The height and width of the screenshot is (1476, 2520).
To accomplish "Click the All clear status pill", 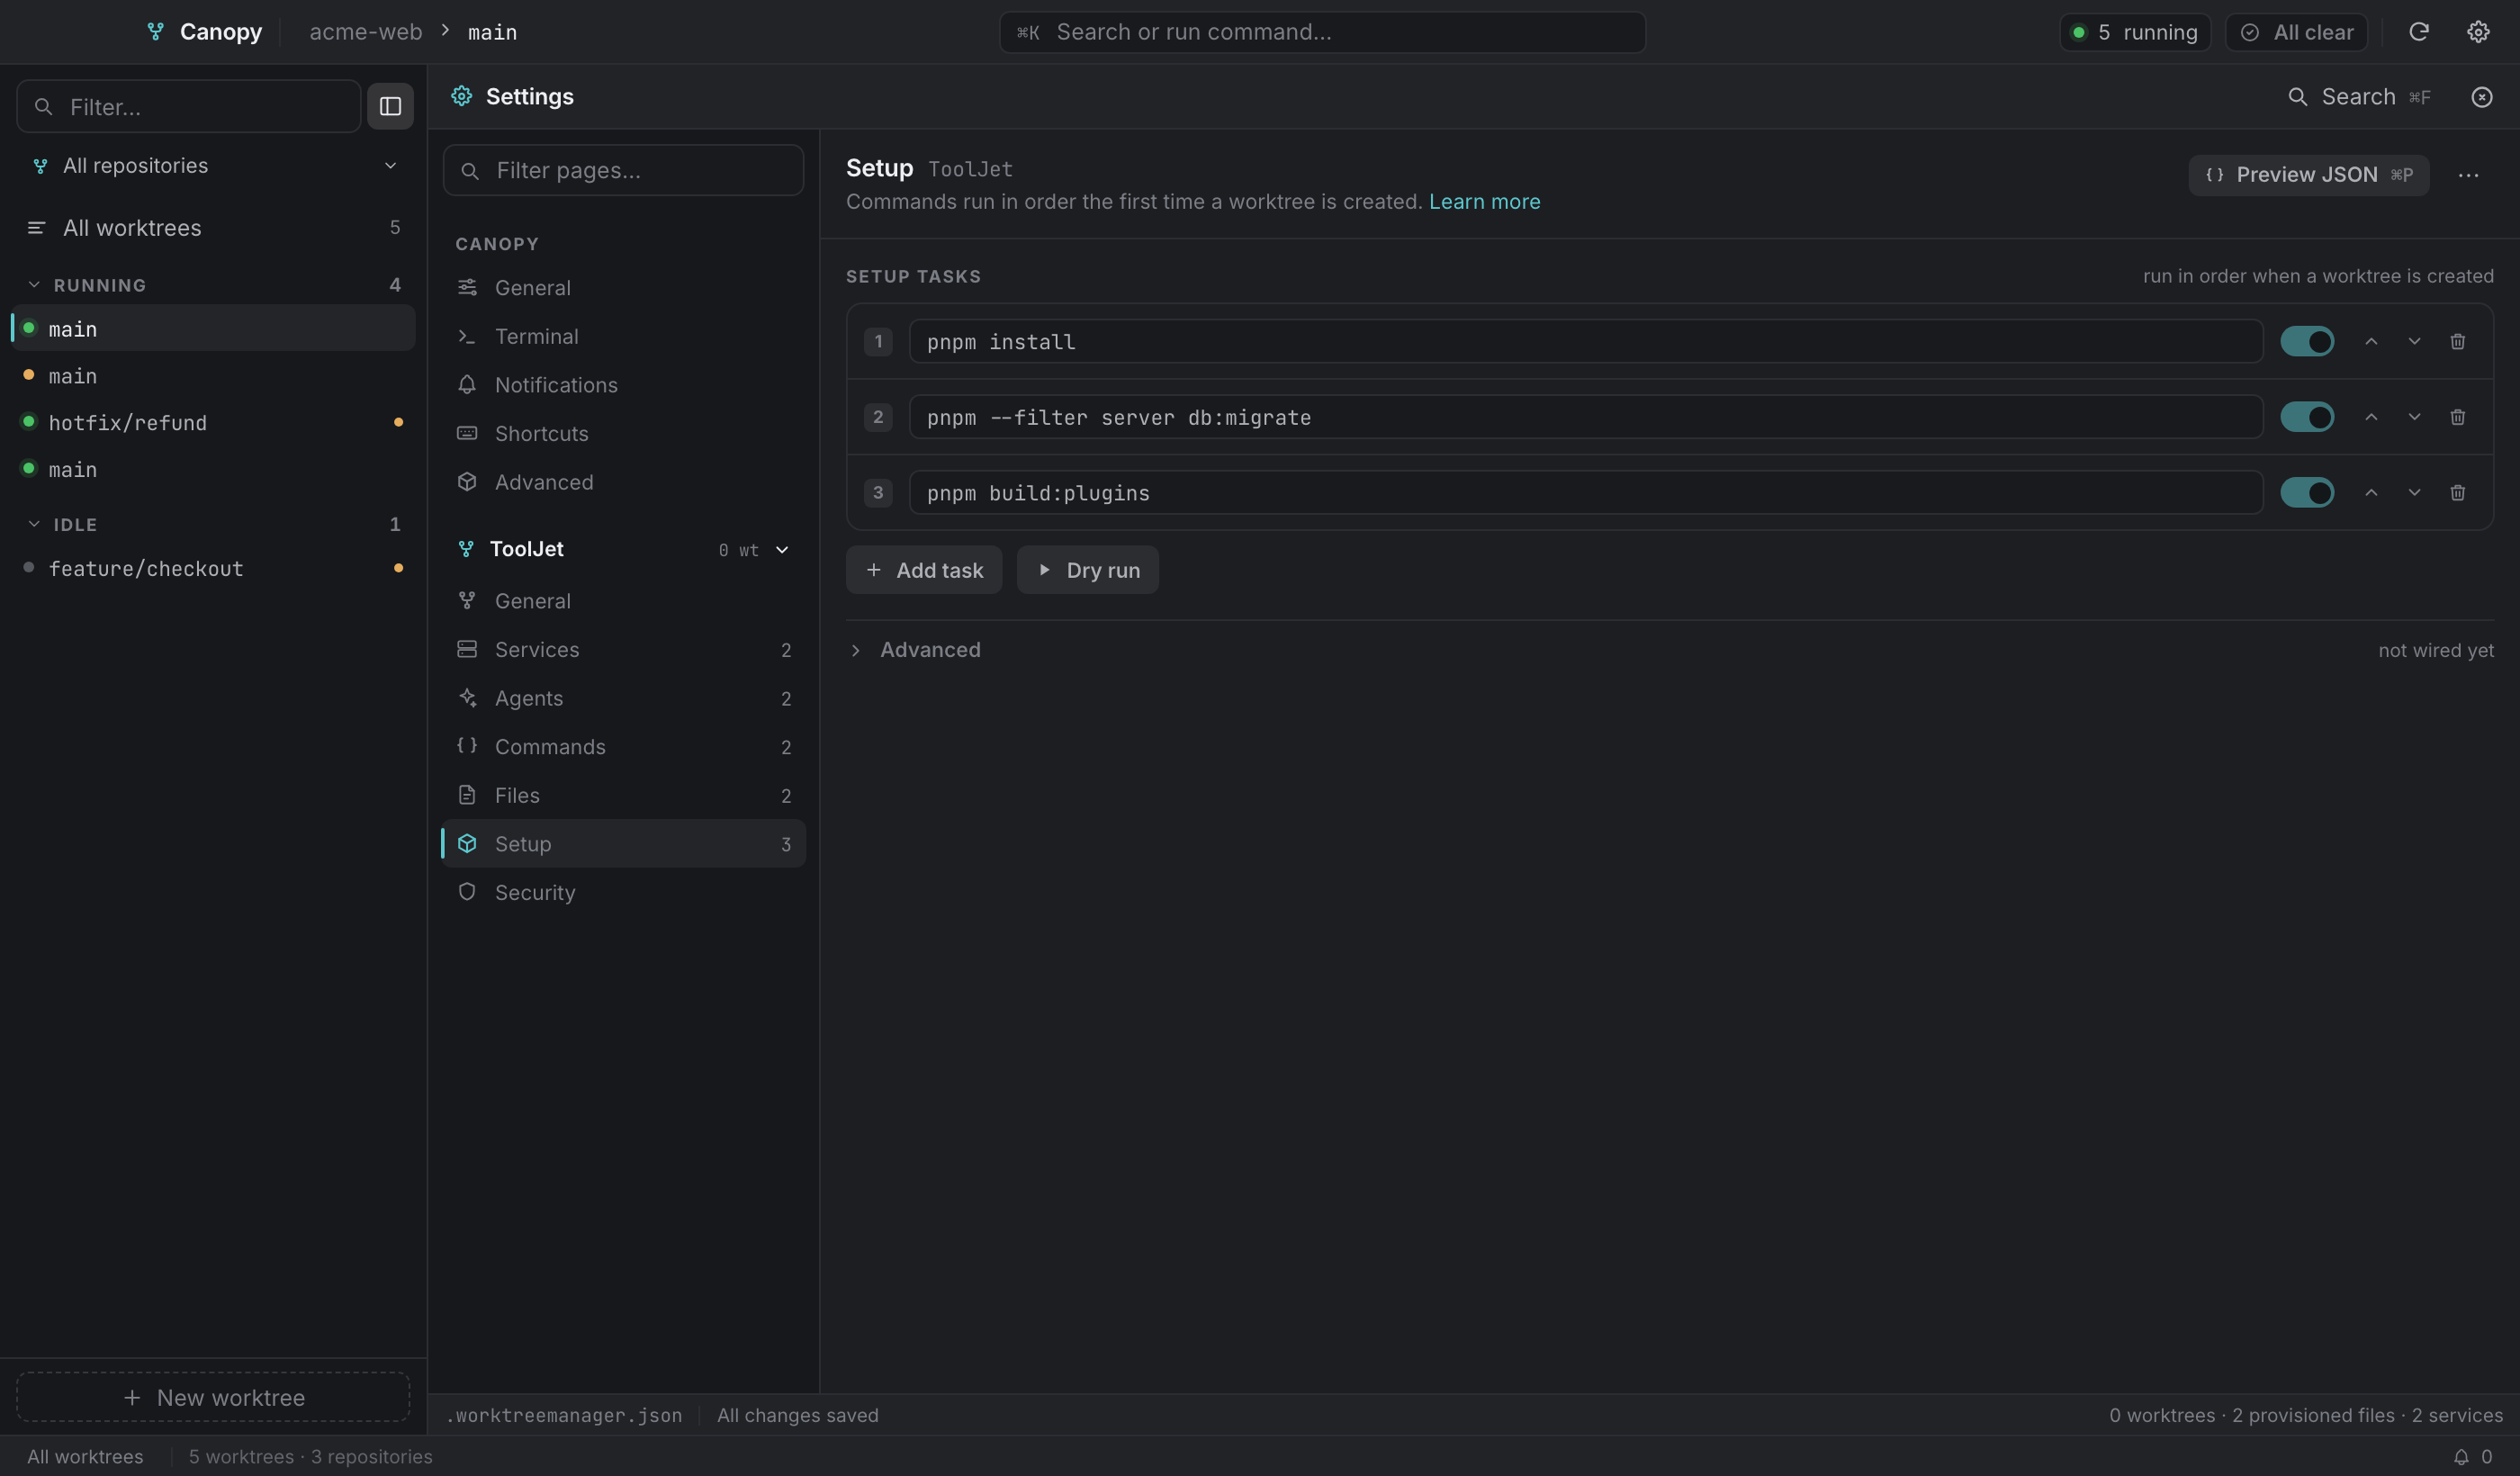I will point(2296,32).
